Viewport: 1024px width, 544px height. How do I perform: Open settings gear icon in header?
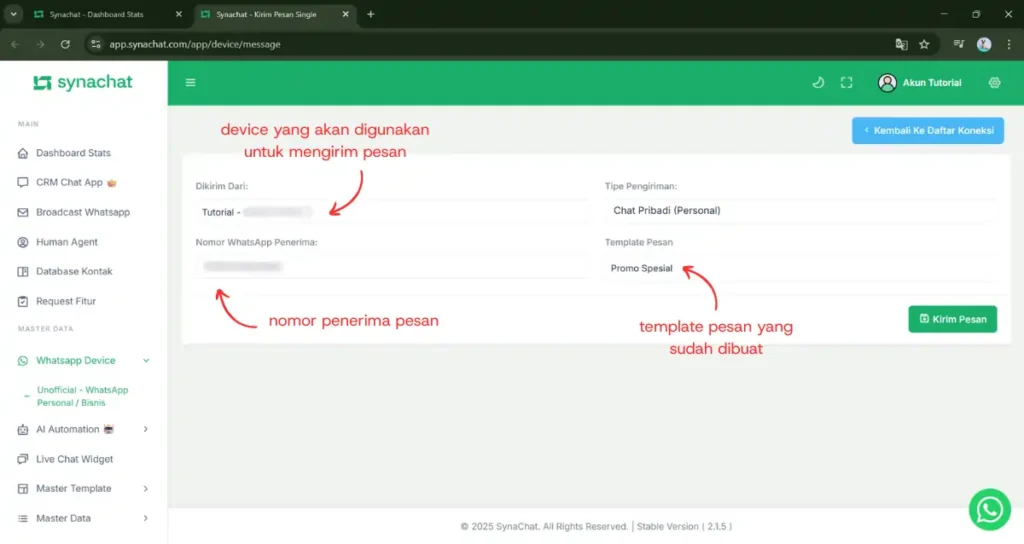pyautogui.click(x=994, y=82)
